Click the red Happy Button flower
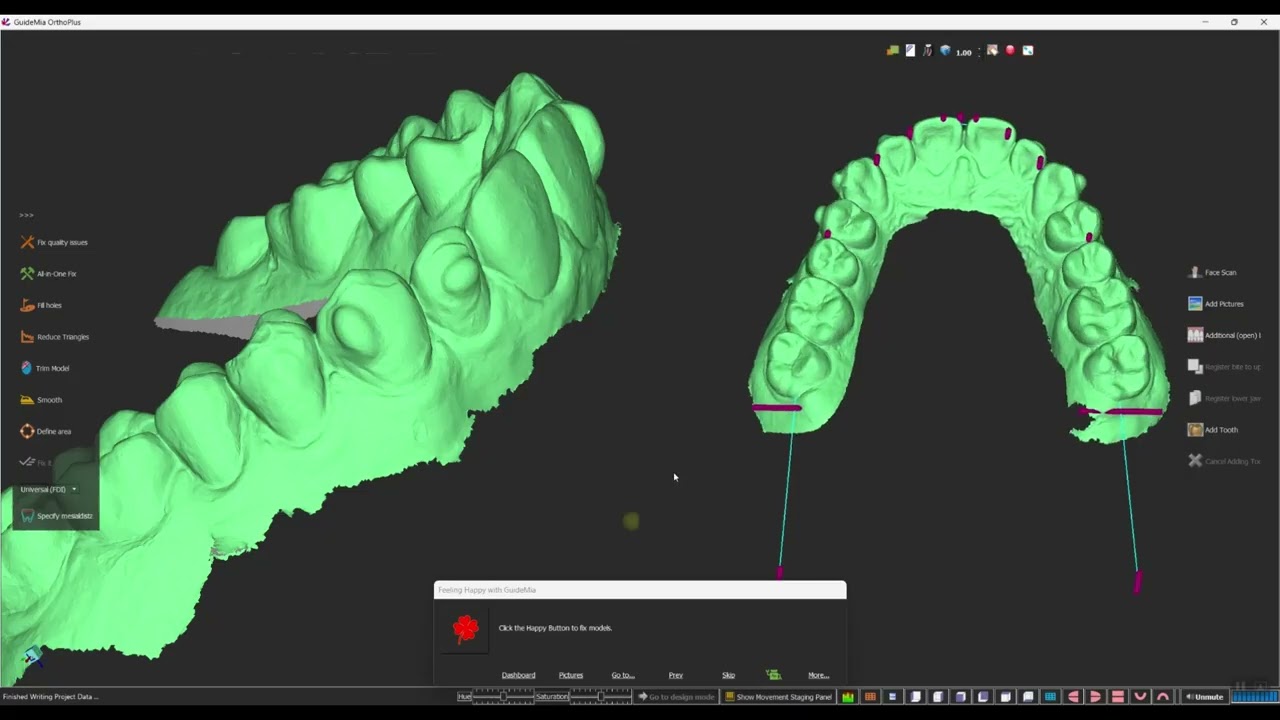Screen dimensions: 1280x720 pos(466,628)
